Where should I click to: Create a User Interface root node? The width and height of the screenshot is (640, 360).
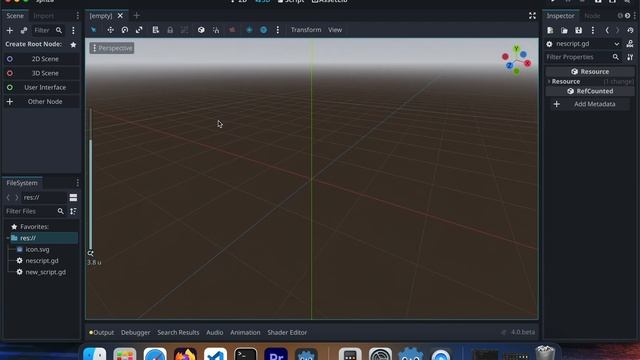pos(41,87)
